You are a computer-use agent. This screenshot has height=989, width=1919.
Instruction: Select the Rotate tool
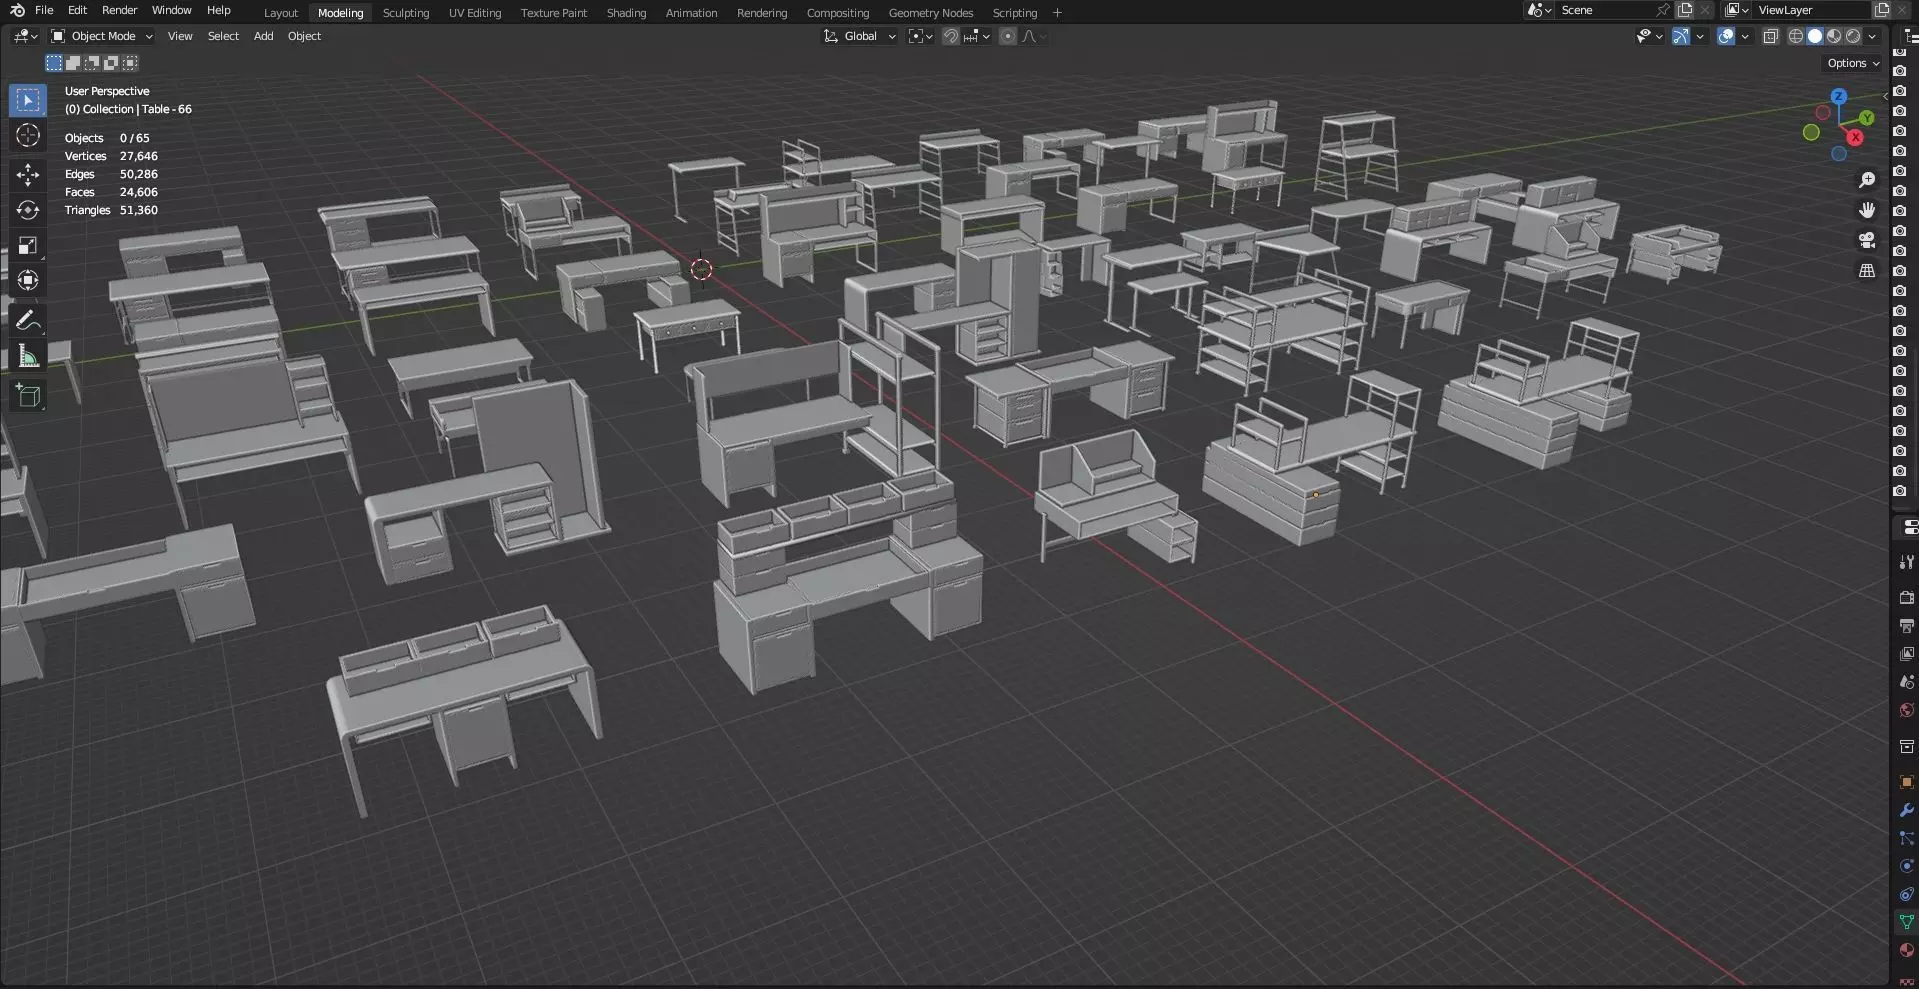(28, 210)
